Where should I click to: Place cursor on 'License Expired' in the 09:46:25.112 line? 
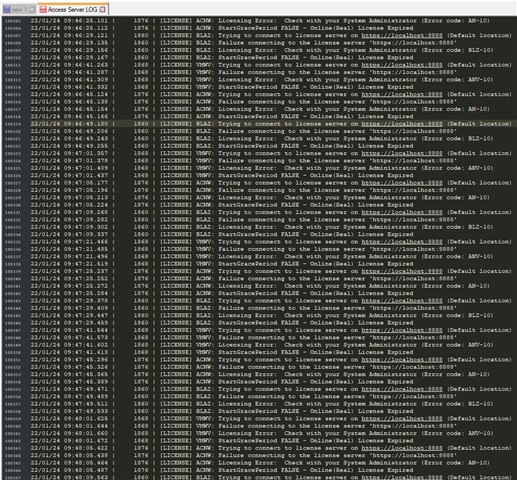pos(386,28)
